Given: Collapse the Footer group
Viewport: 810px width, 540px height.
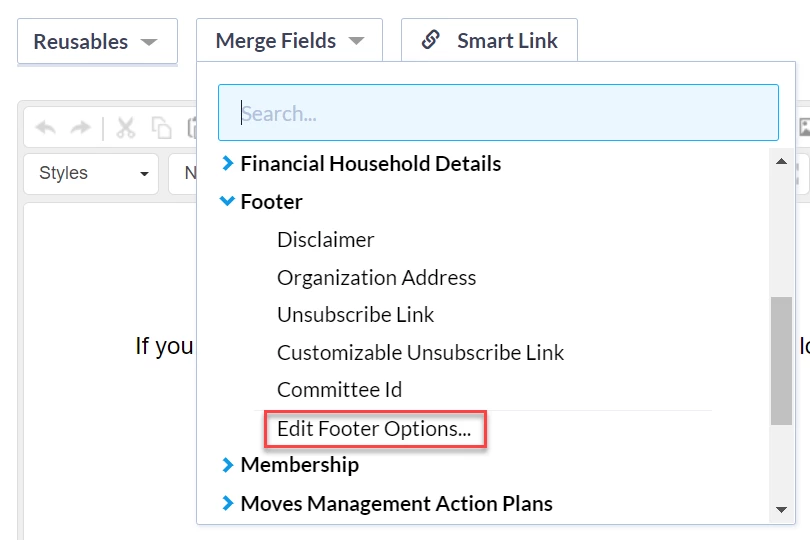Looking at the screenshot, I should [x=270, y=201].
